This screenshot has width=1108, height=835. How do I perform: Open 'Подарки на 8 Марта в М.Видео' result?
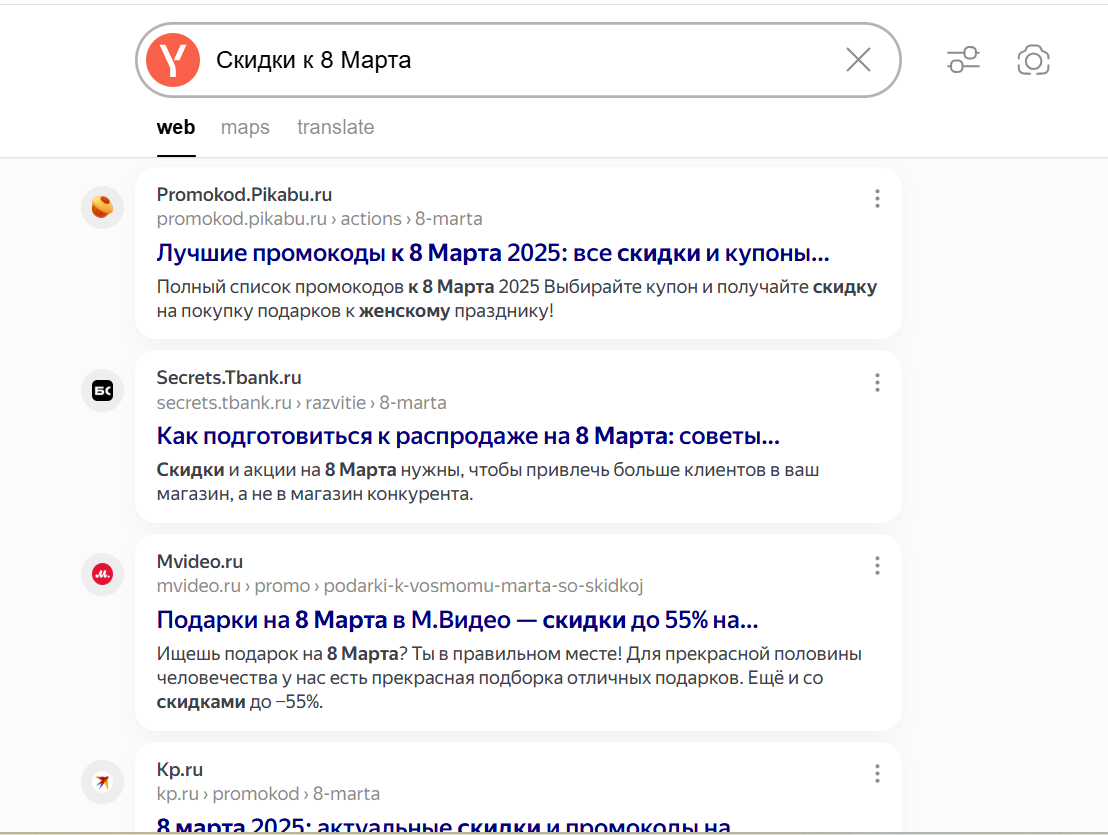(457, 620)
